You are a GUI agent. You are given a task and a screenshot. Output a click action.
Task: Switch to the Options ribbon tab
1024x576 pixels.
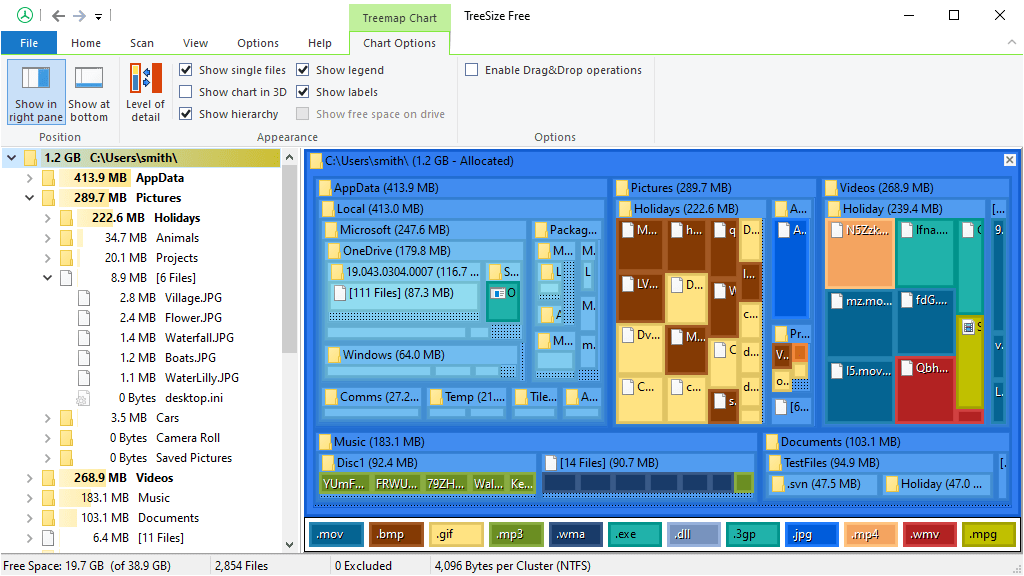click(x=258, y=43)
